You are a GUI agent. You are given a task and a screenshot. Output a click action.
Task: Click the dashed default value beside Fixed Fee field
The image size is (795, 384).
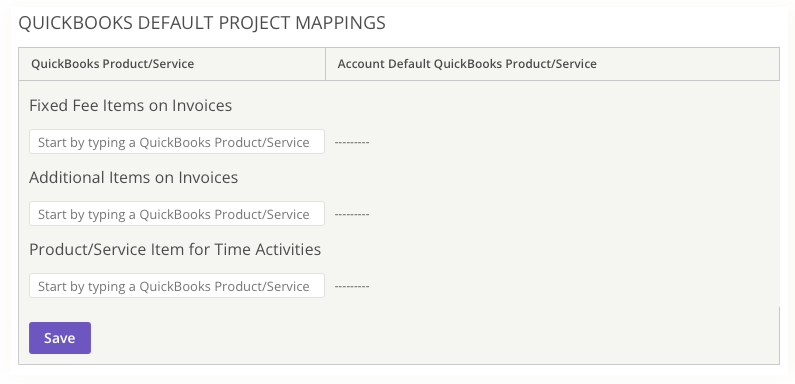tap(352, 143)
